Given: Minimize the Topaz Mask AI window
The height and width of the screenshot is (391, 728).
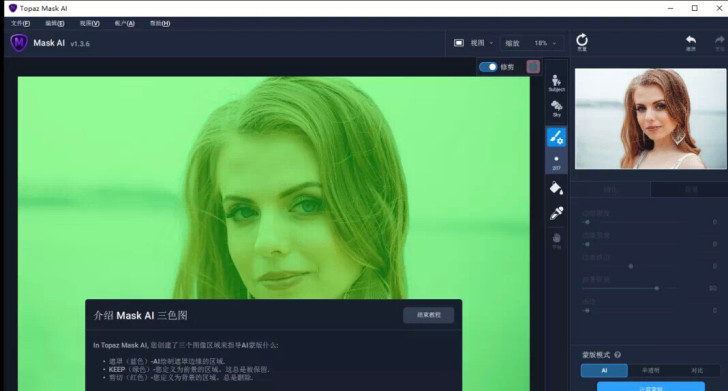Looking at the screenshot, I should coord(670,8).
